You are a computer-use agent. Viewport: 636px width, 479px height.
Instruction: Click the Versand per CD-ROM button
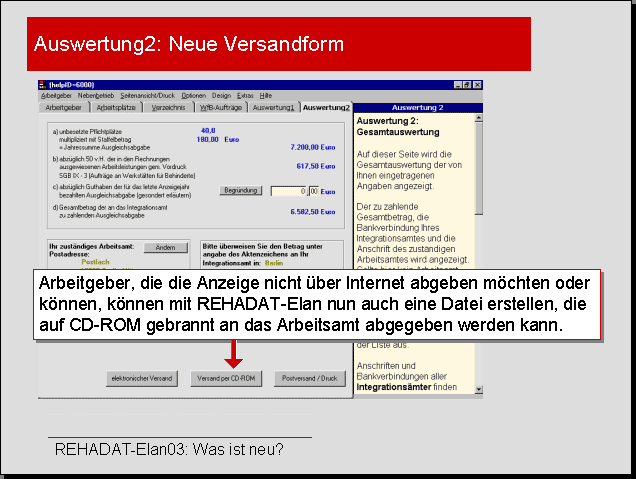[228, 379]
